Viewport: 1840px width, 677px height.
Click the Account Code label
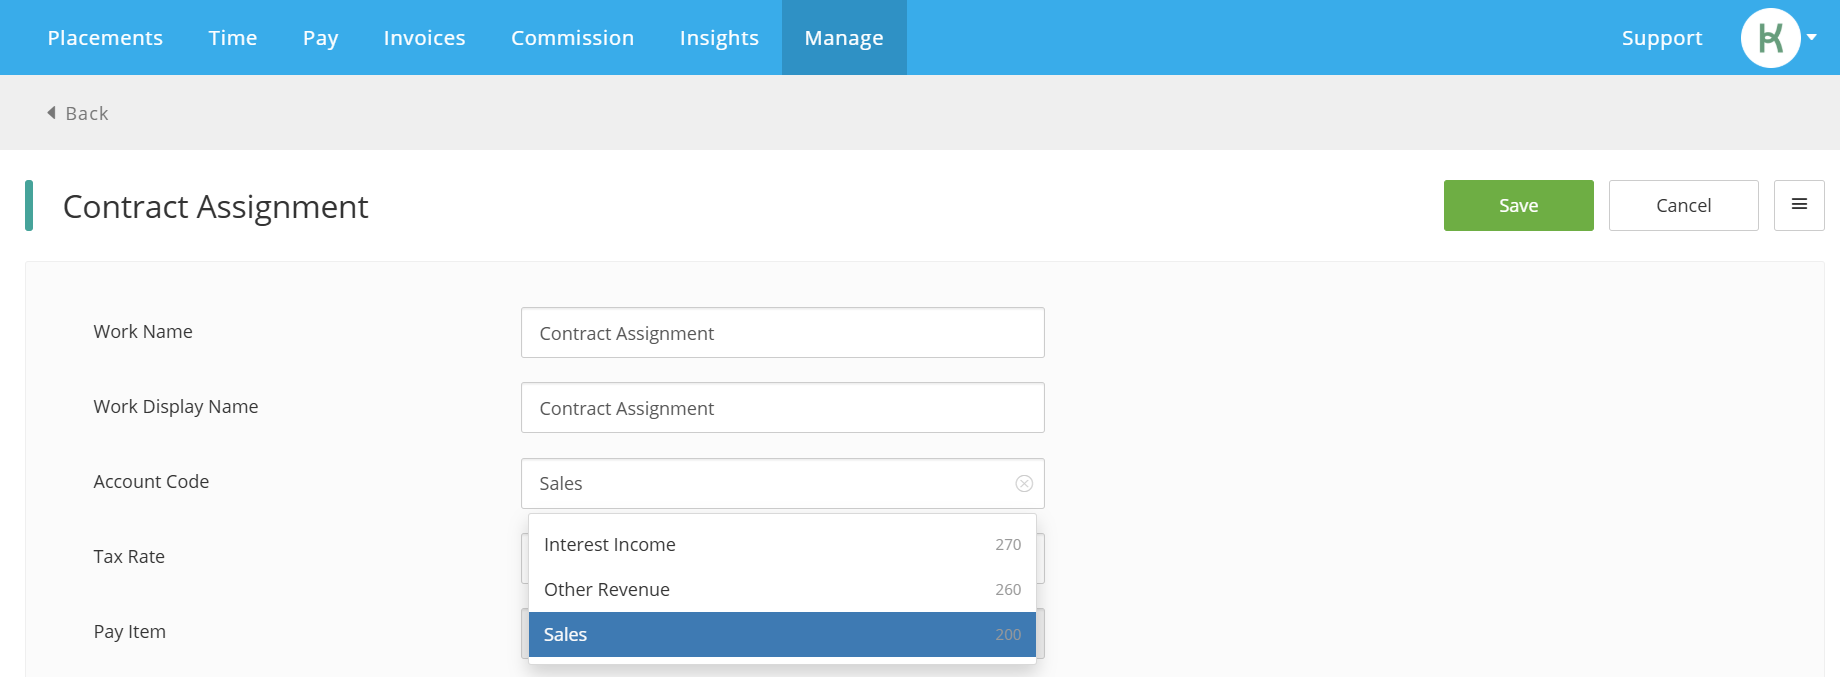[x=151, y=481]
